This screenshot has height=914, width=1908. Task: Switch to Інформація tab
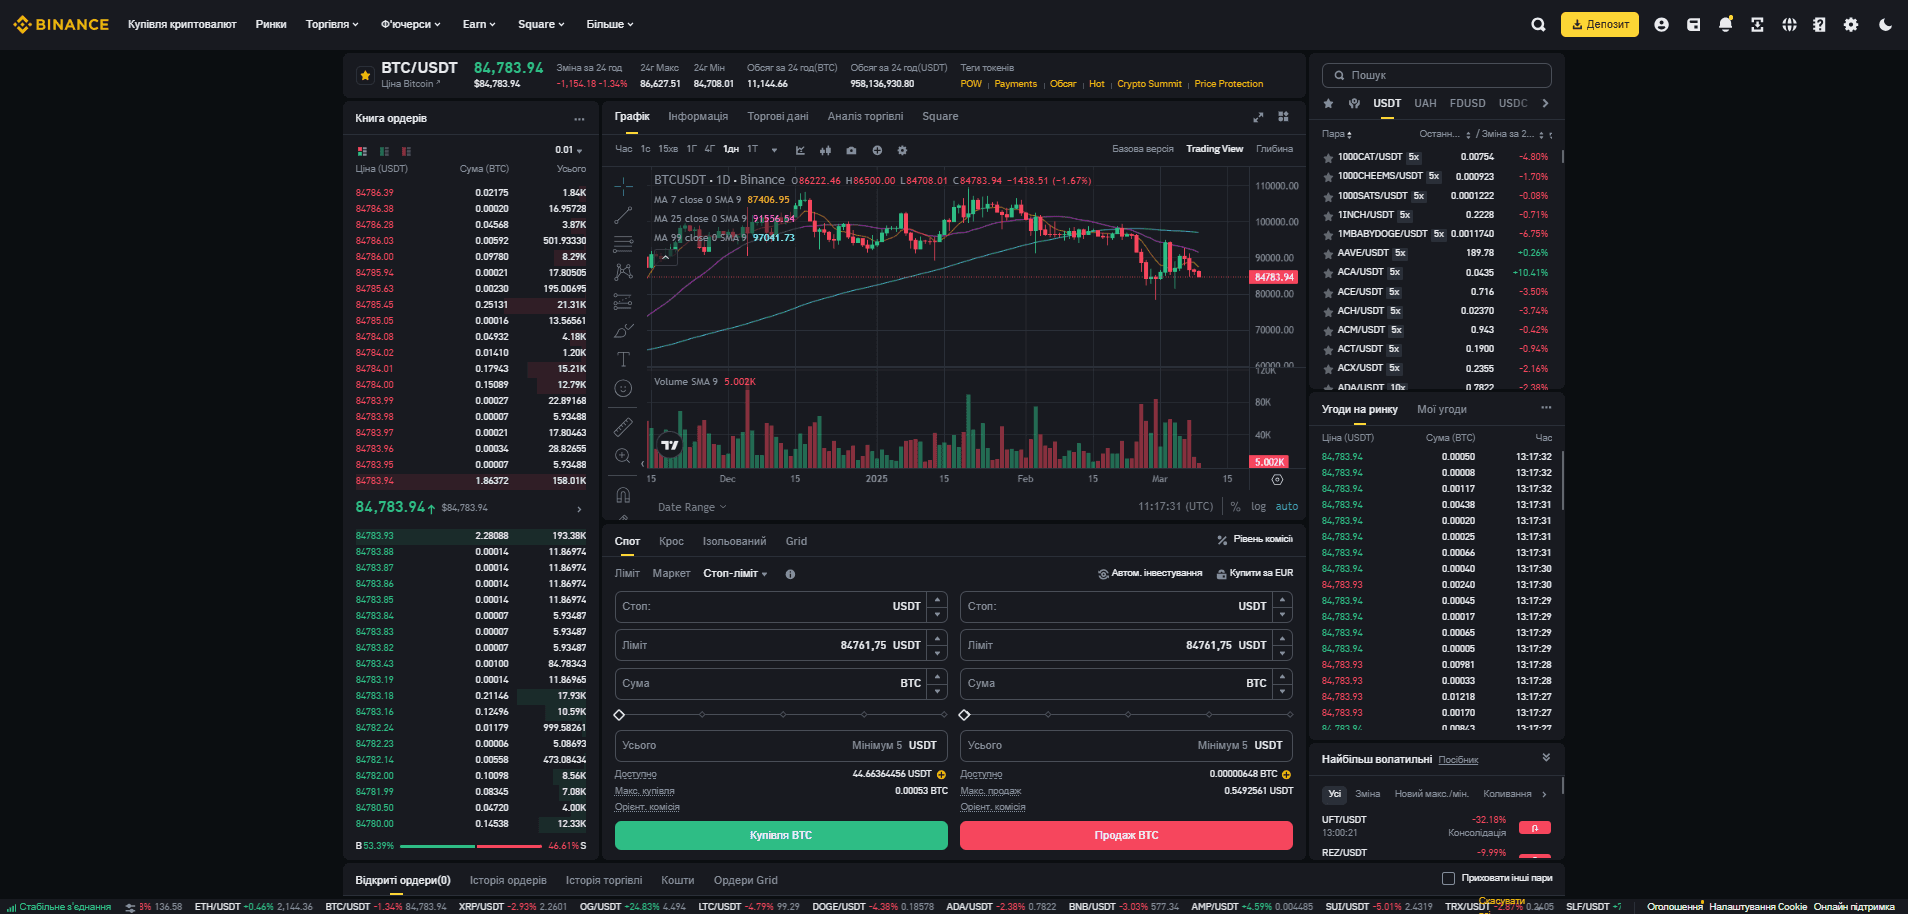click(698, 117)
